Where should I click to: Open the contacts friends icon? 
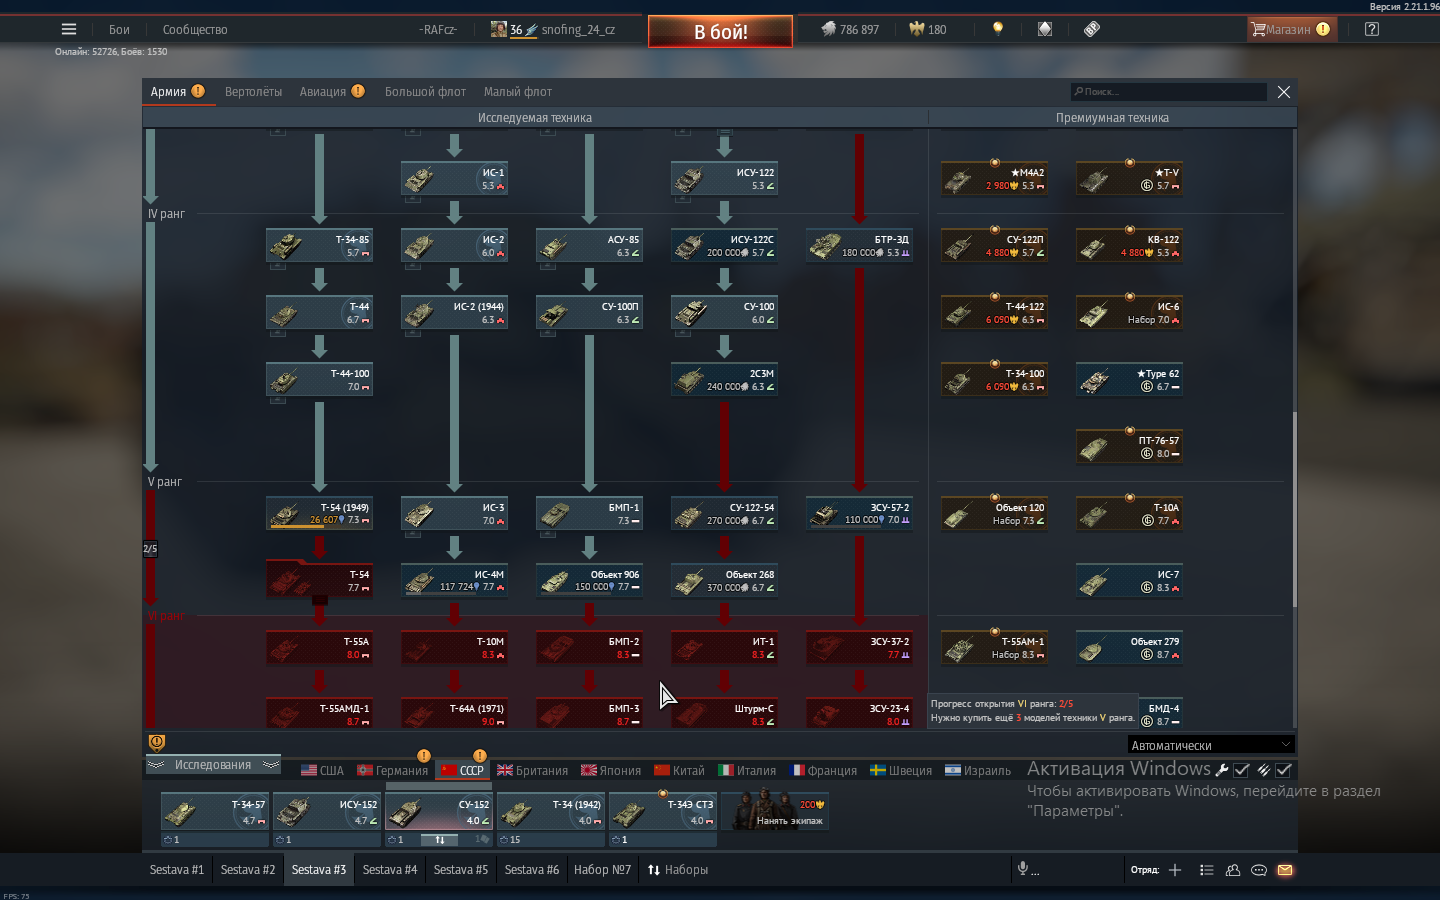click(1233, 870)
